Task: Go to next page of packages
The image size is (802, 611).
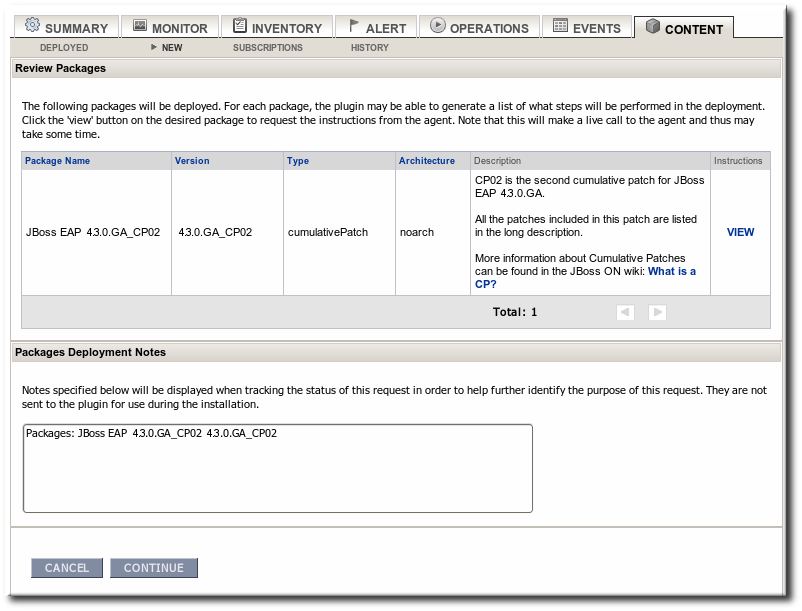Action: 657,312
